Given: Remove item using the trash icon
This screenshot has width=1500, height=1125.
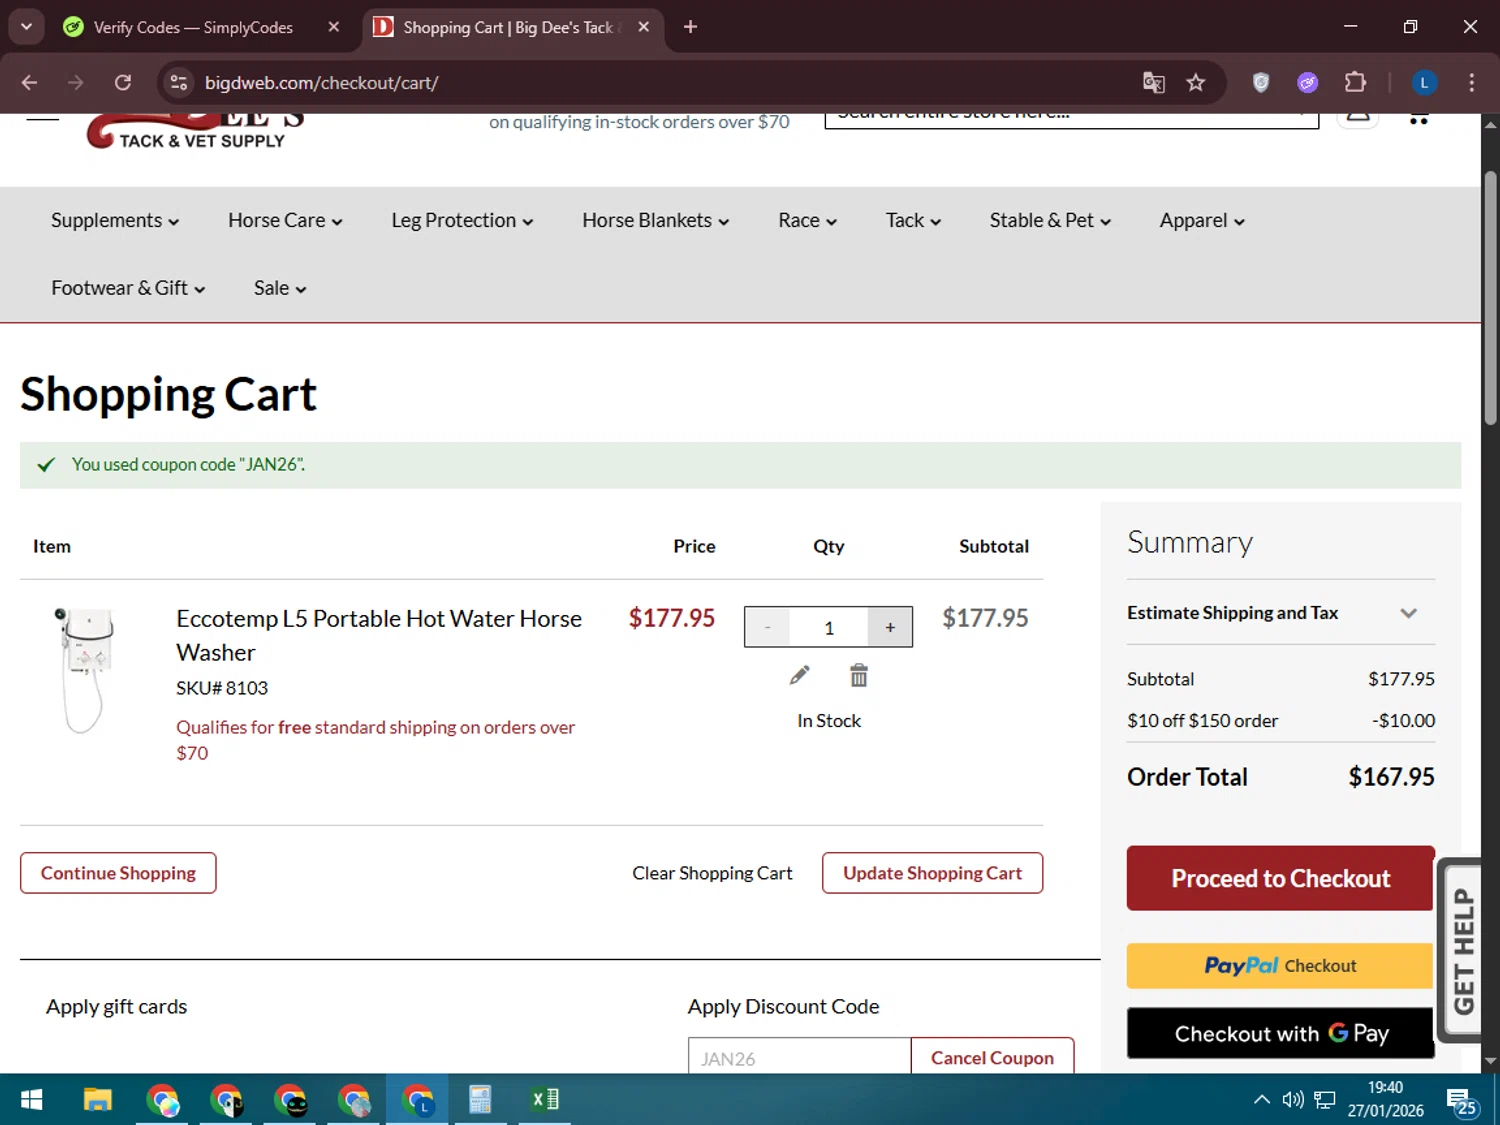Looking at the screenshot, I should 859,676.
